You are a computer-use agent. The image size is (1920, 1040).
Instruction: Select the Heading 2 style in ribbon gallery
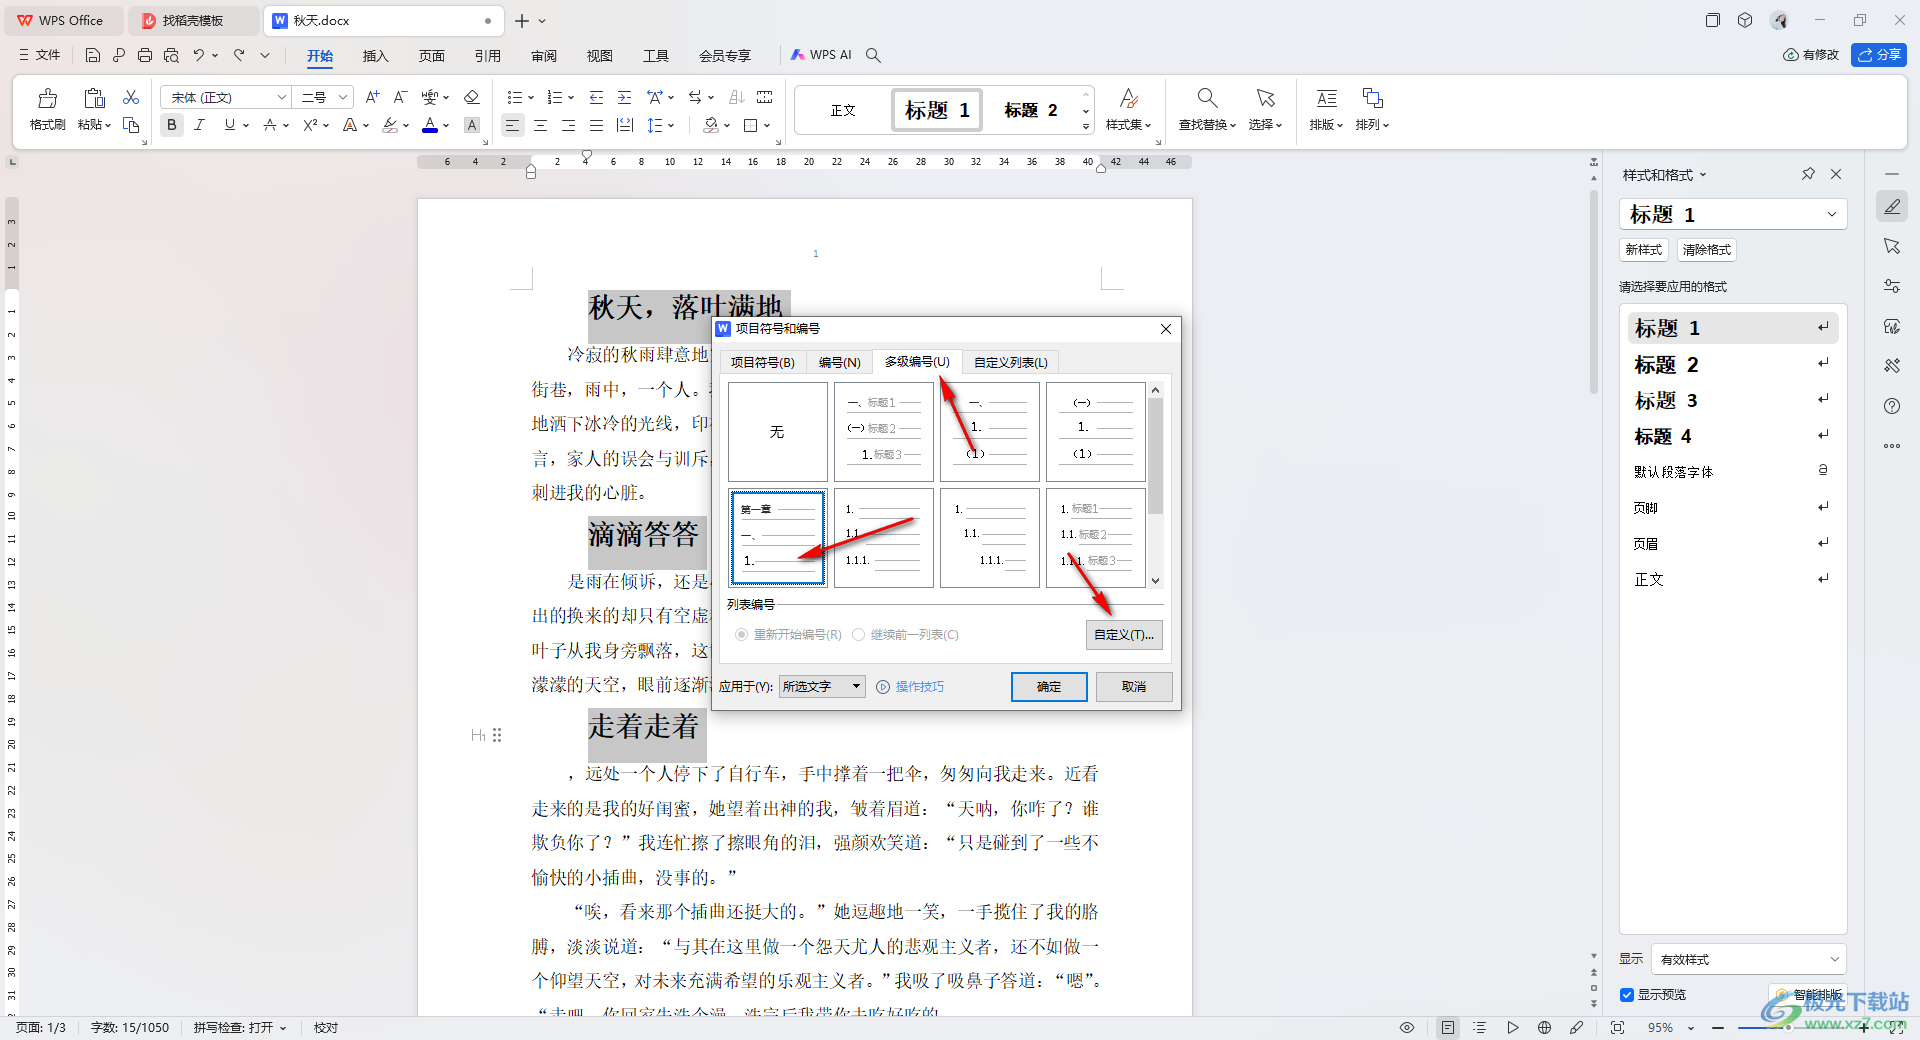click(1031, 110)
